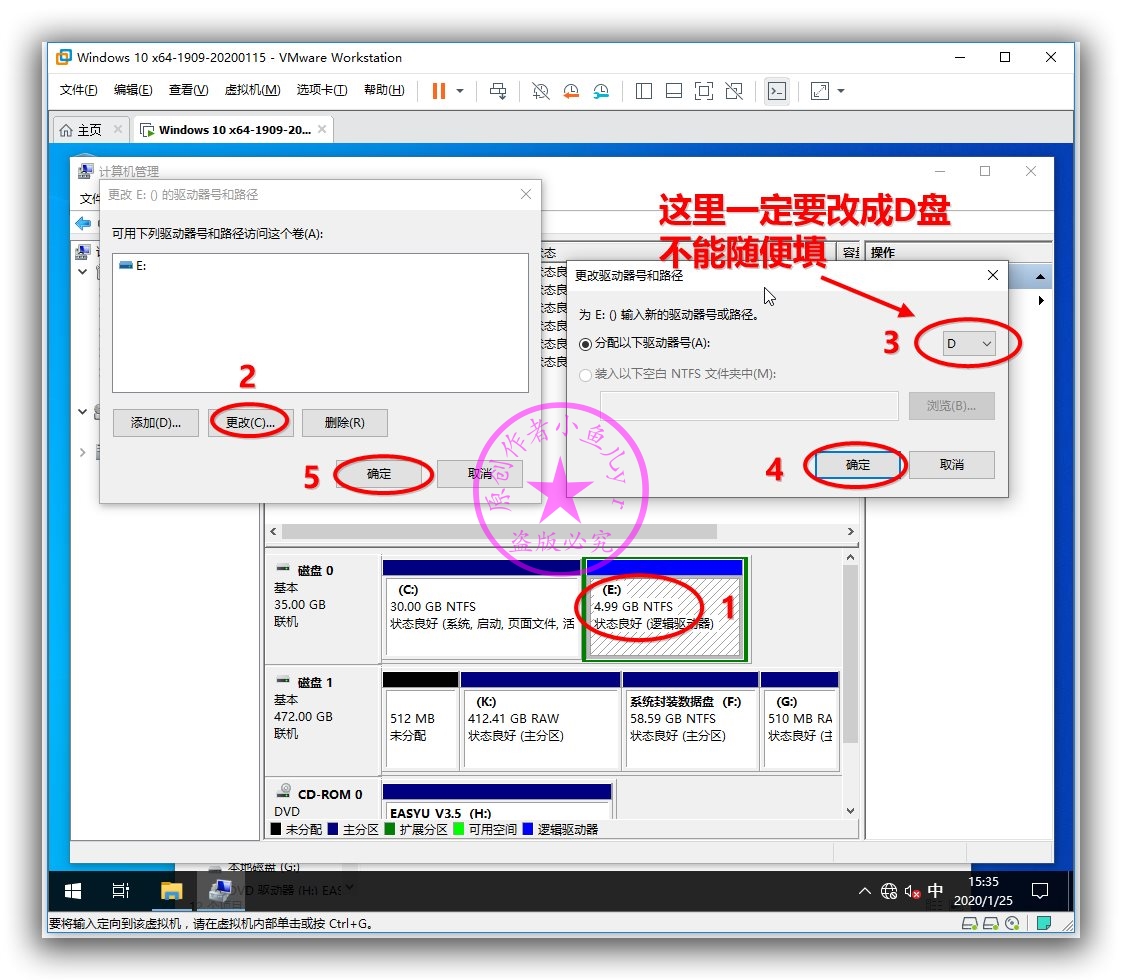Show hidden system tray icons
1122x980 pixels.
(864, 891)
